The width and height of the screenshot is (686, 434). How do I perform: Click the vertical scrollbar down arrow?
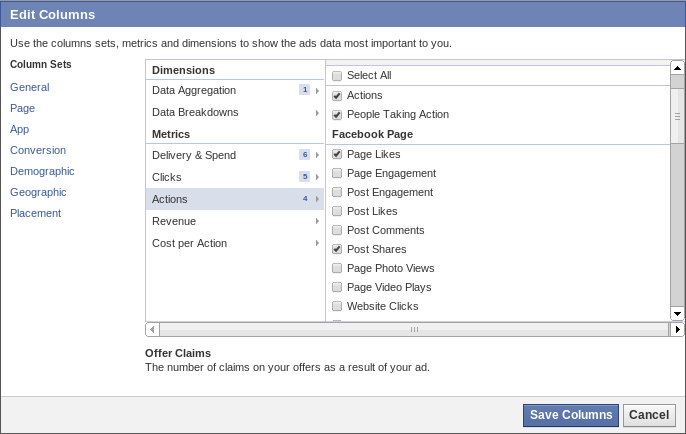(x=677, y=313)
